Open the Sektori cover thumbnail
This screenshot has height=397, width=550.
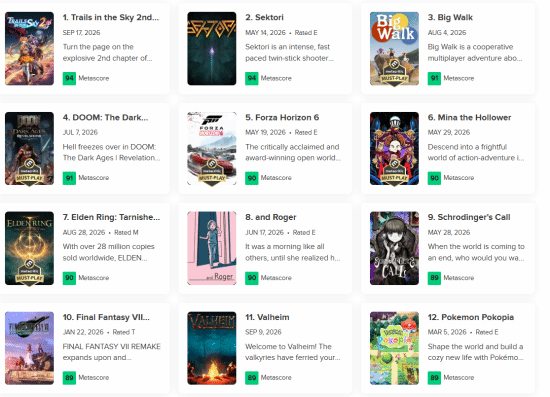pos(212,48)
